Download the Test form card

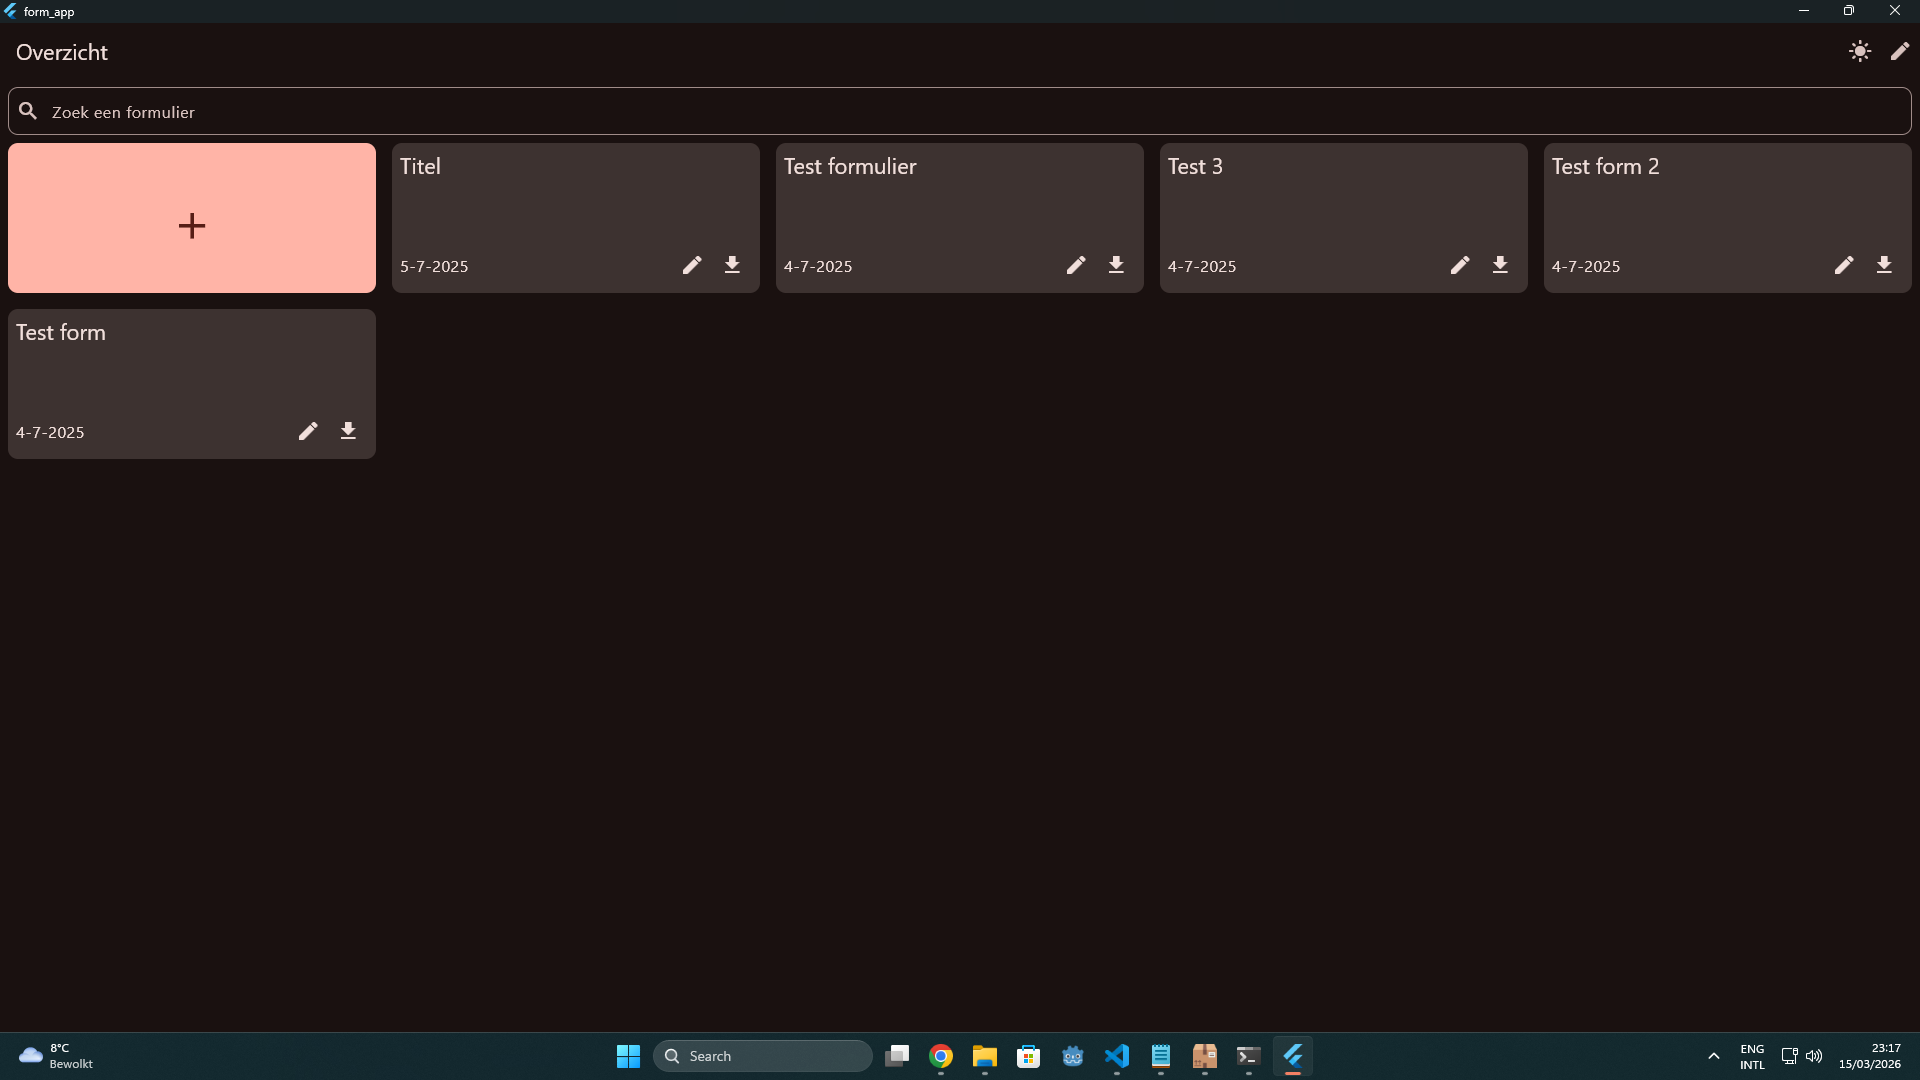[347, 431]
